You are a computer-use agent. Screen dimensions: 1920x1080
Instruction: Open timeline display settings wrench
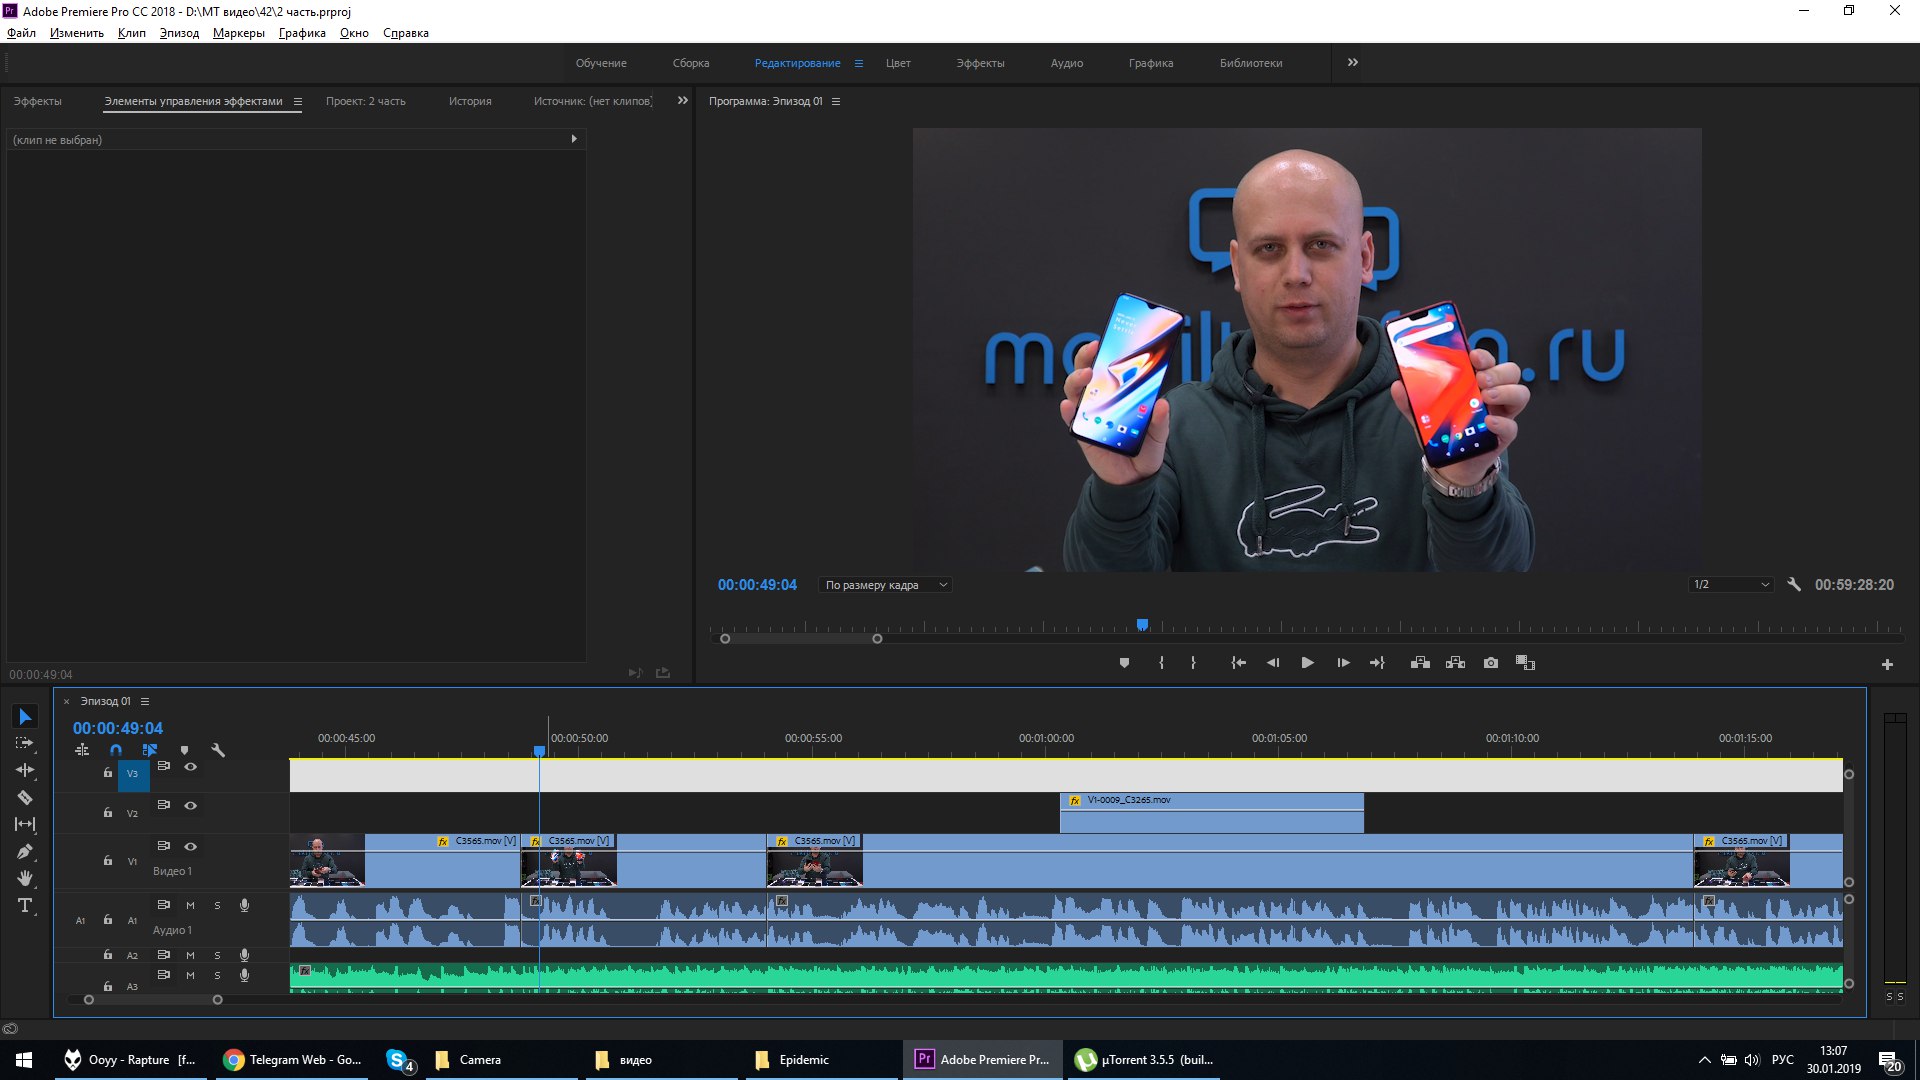pos(218,750)
